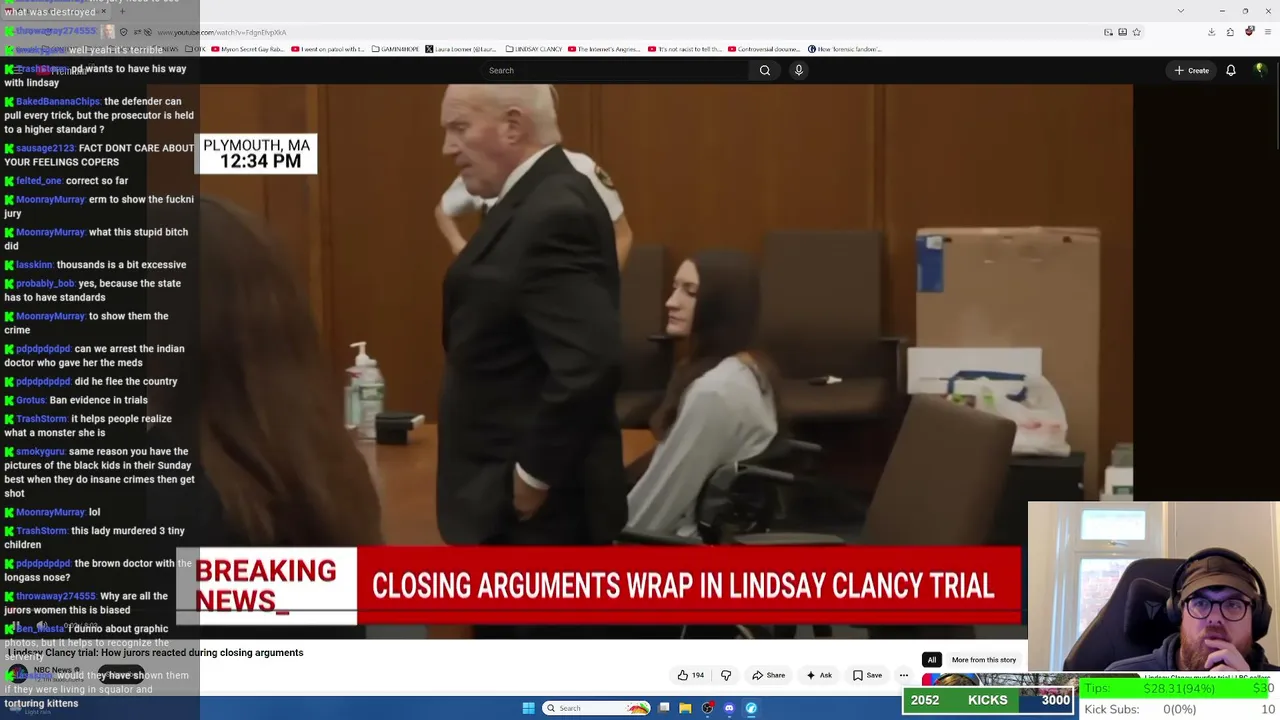Open the YouTube account avatar menu

point(1260,70)
